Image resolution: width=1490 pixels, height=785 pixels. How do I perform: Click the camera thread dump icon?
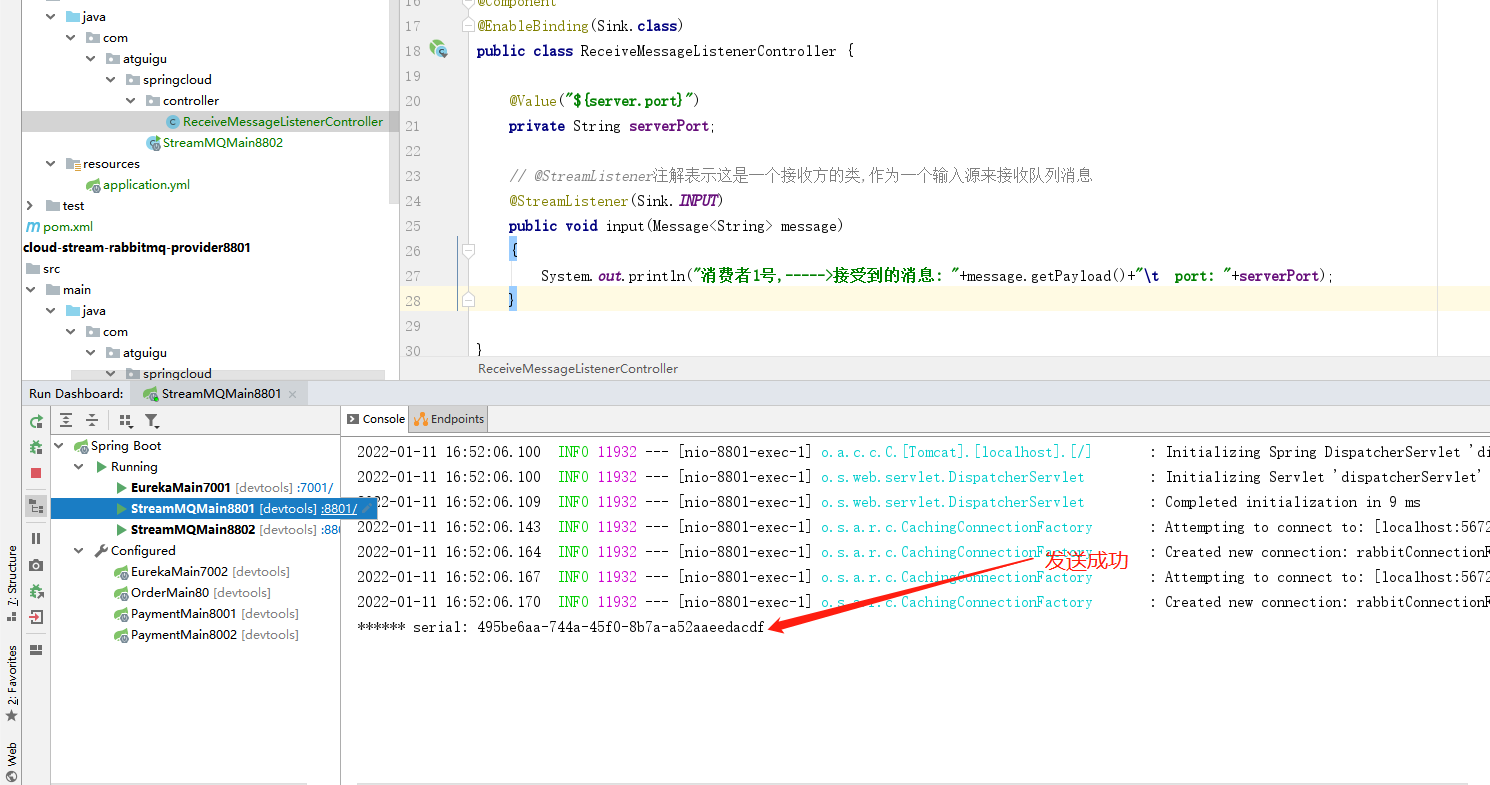point(36,565)
